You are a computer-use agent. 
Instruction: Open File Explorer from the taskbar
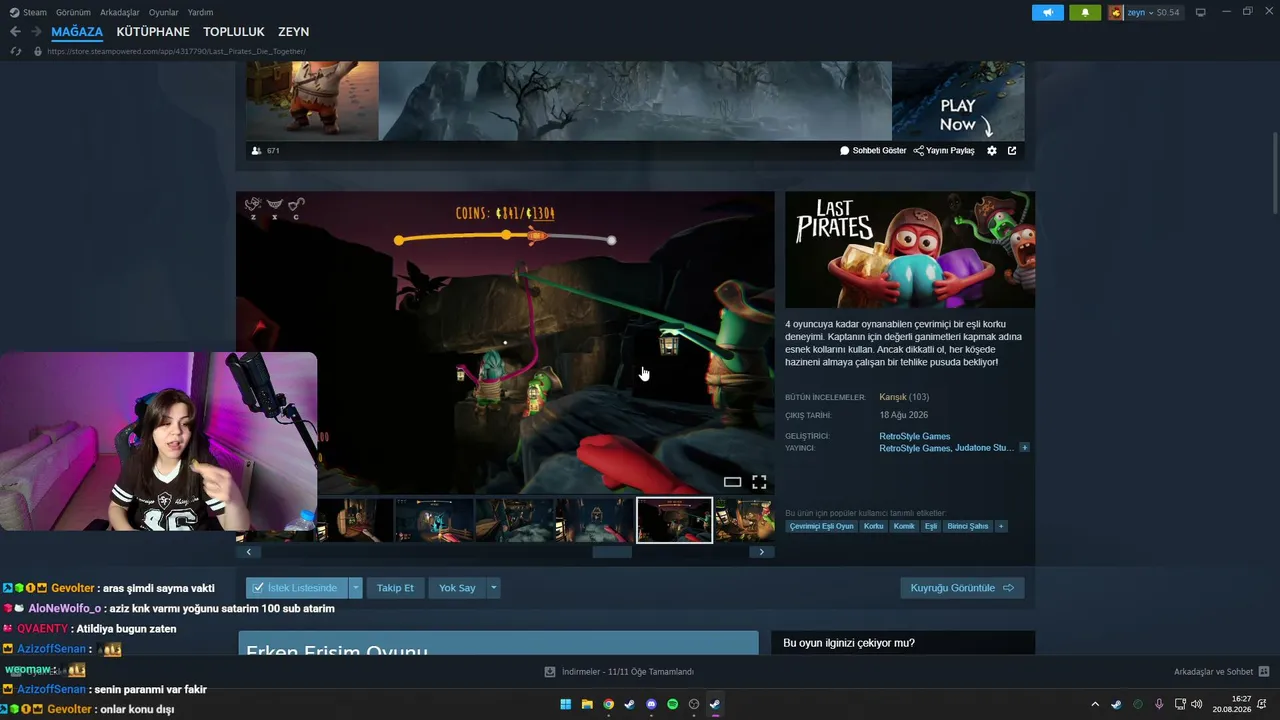click(587, 704)
